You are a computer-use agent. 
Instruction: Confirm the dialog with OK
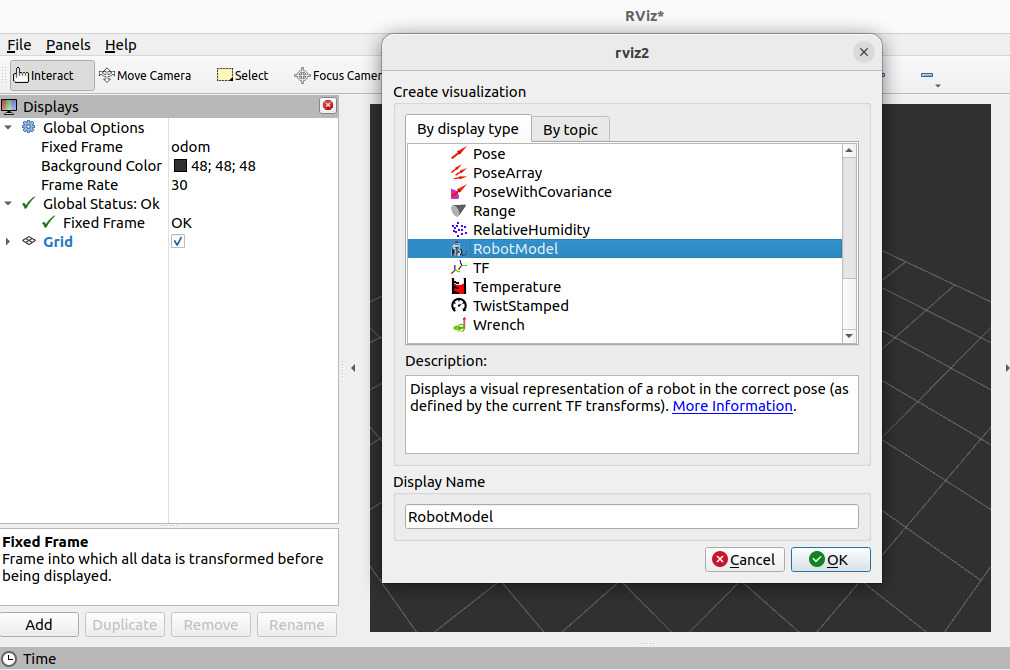[830, 559]
